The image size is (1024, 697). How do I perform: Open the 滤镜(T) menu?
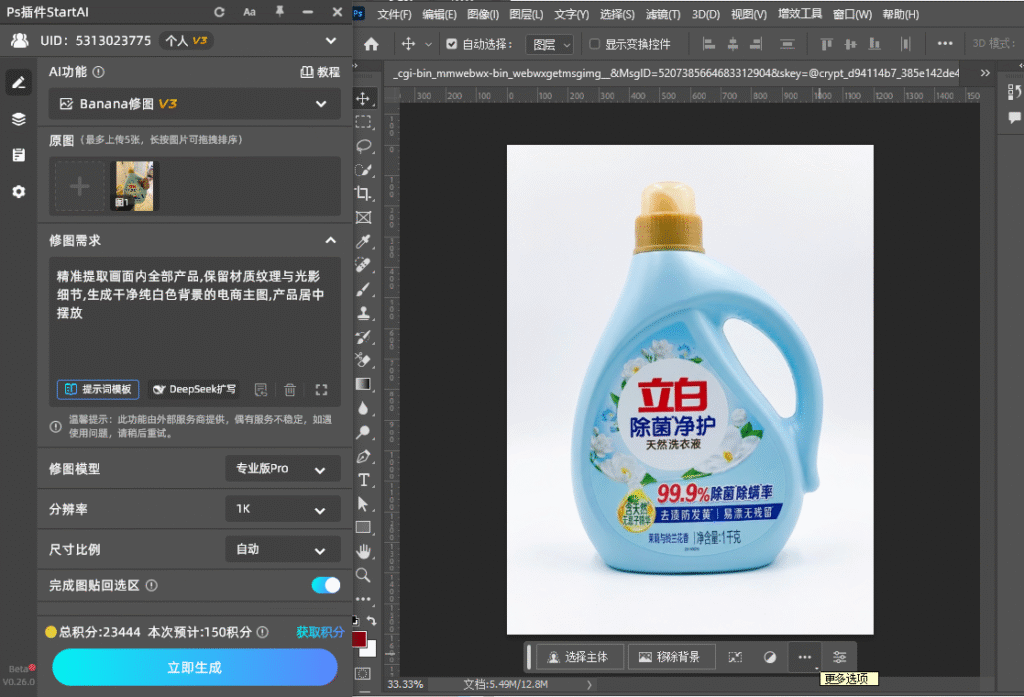[663, 14]
